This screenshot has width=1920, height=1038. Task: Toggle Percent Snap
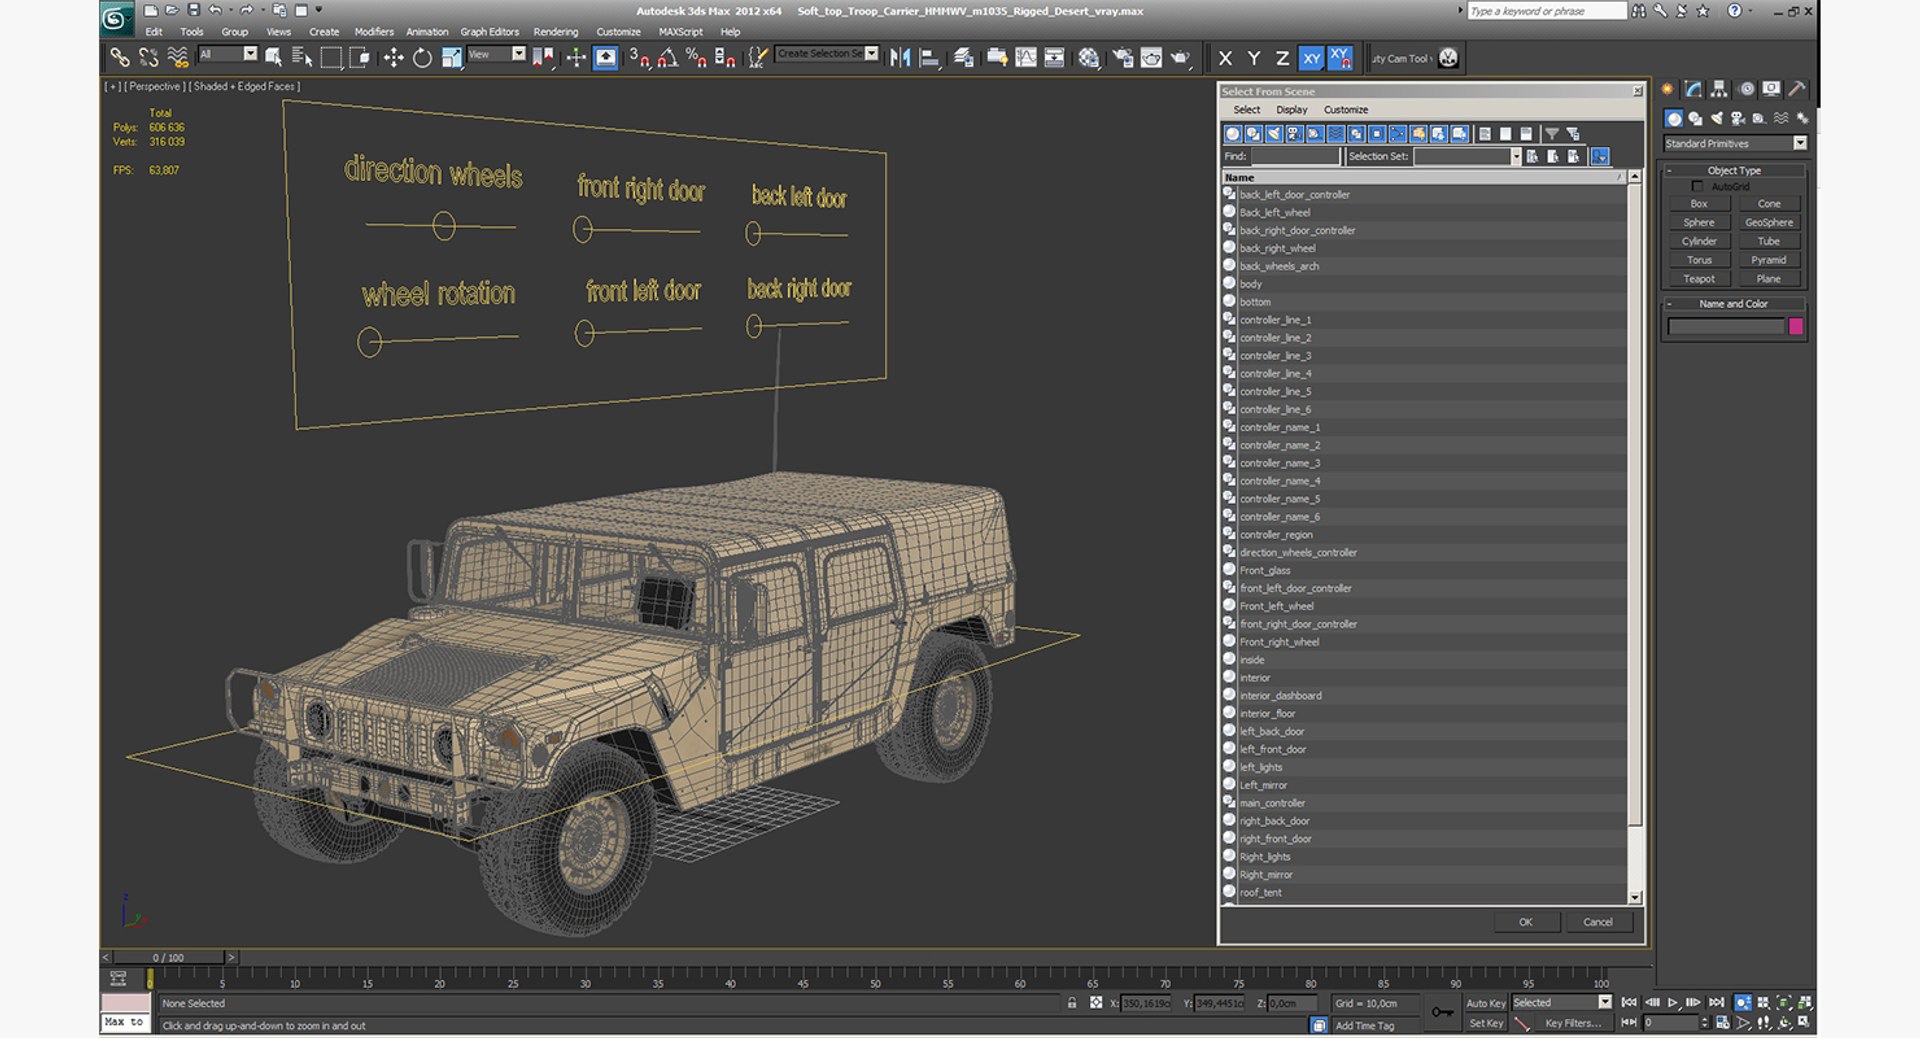tap(696, 58)
